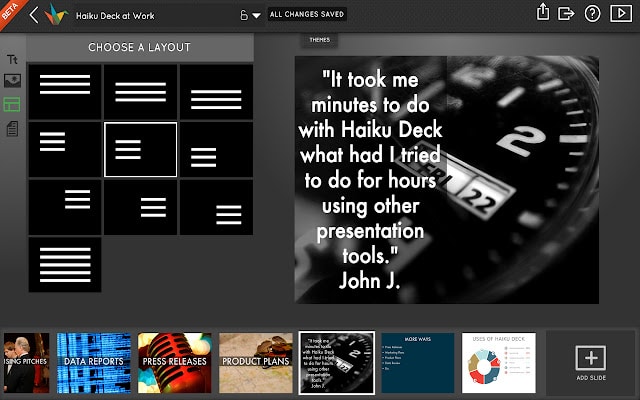The width and height of the screenshot is (640, 400).
Task: Click the All Changes Saved status label
Action: coord(307,14)
